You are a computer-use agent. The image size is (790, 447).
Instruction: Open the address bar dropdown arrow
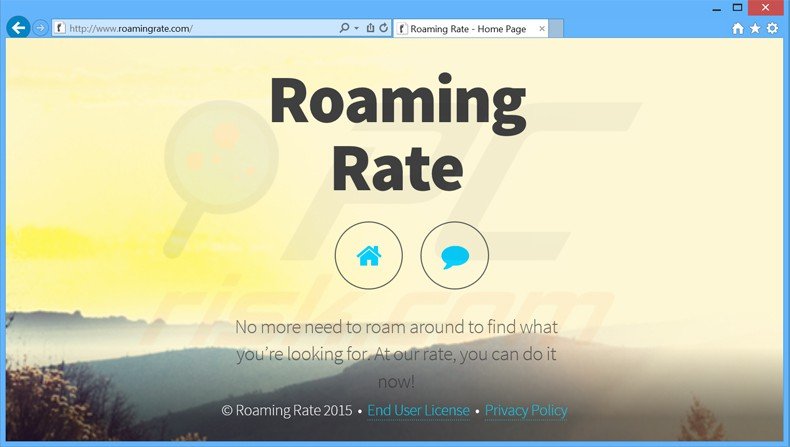356,29
